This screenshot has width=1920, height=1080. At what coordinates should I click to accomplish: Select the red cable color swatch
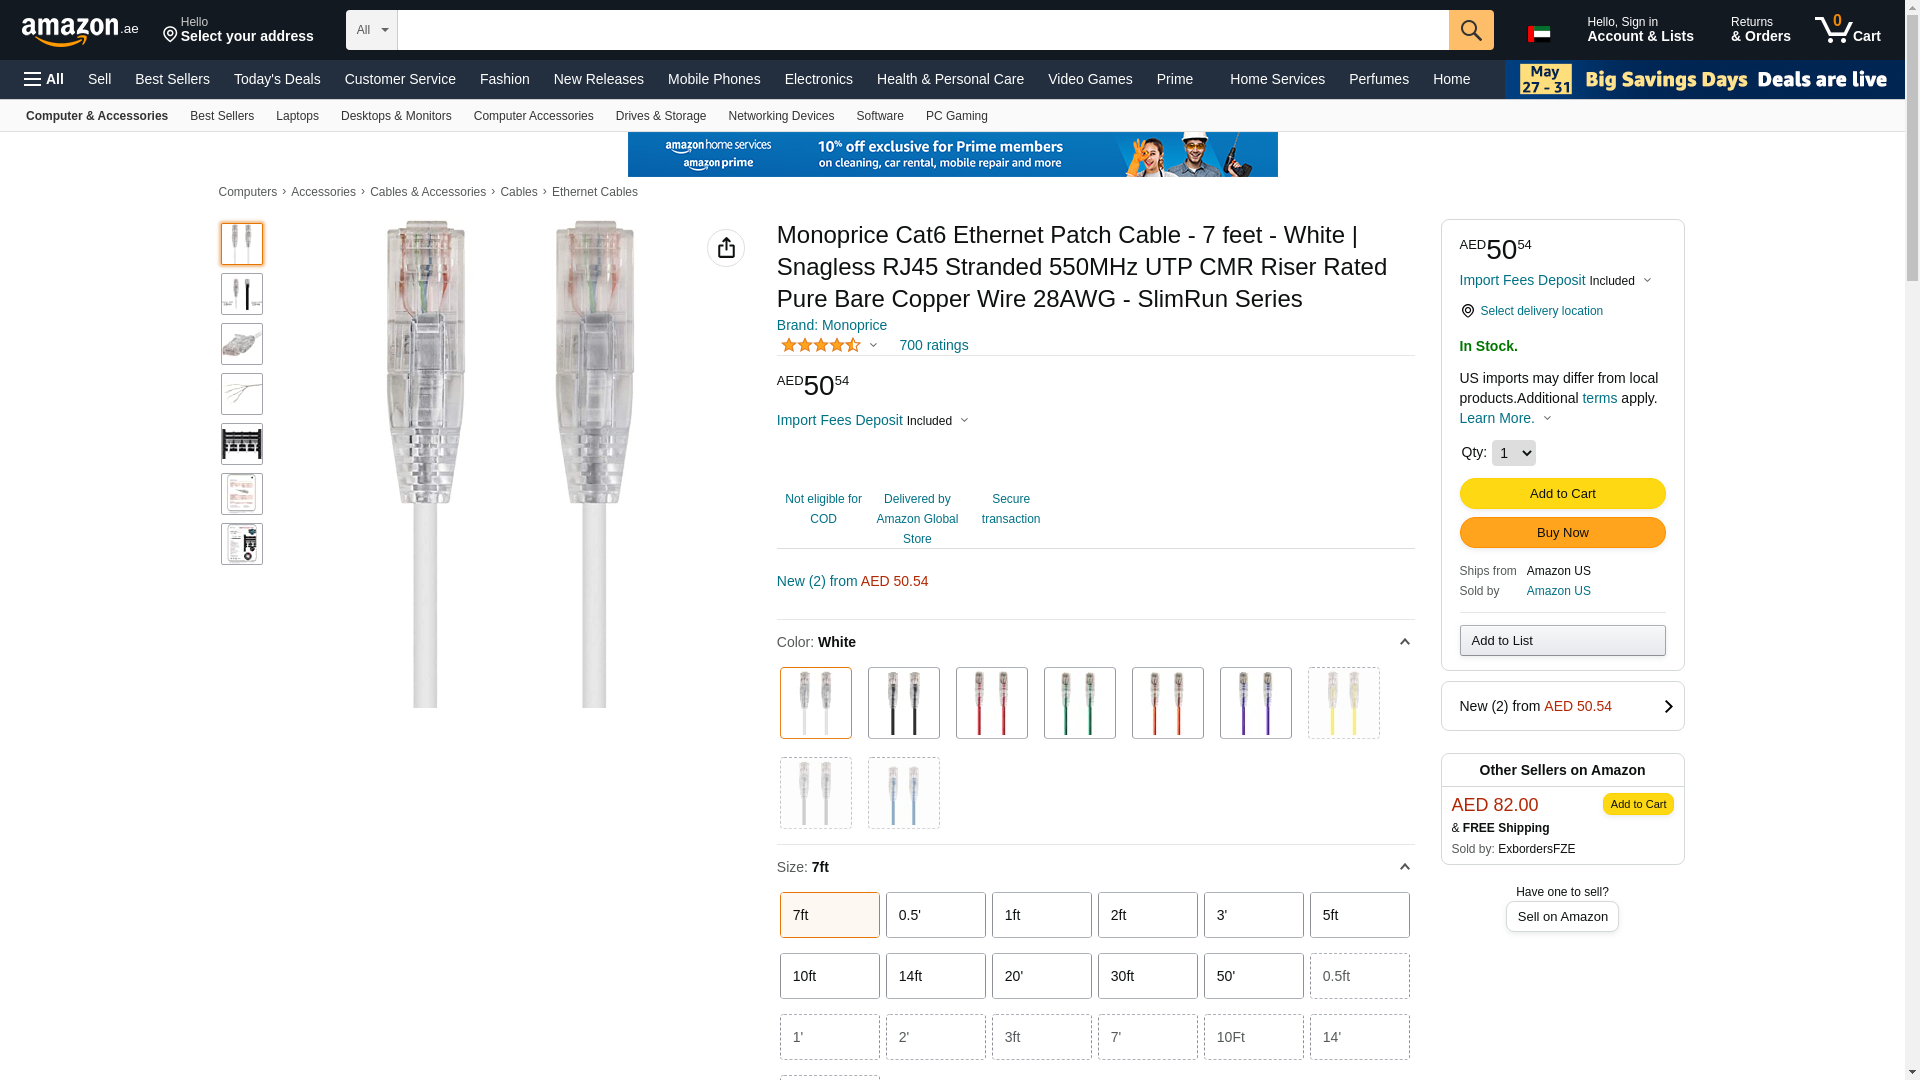pyautogui.click(x=991, y=703)
